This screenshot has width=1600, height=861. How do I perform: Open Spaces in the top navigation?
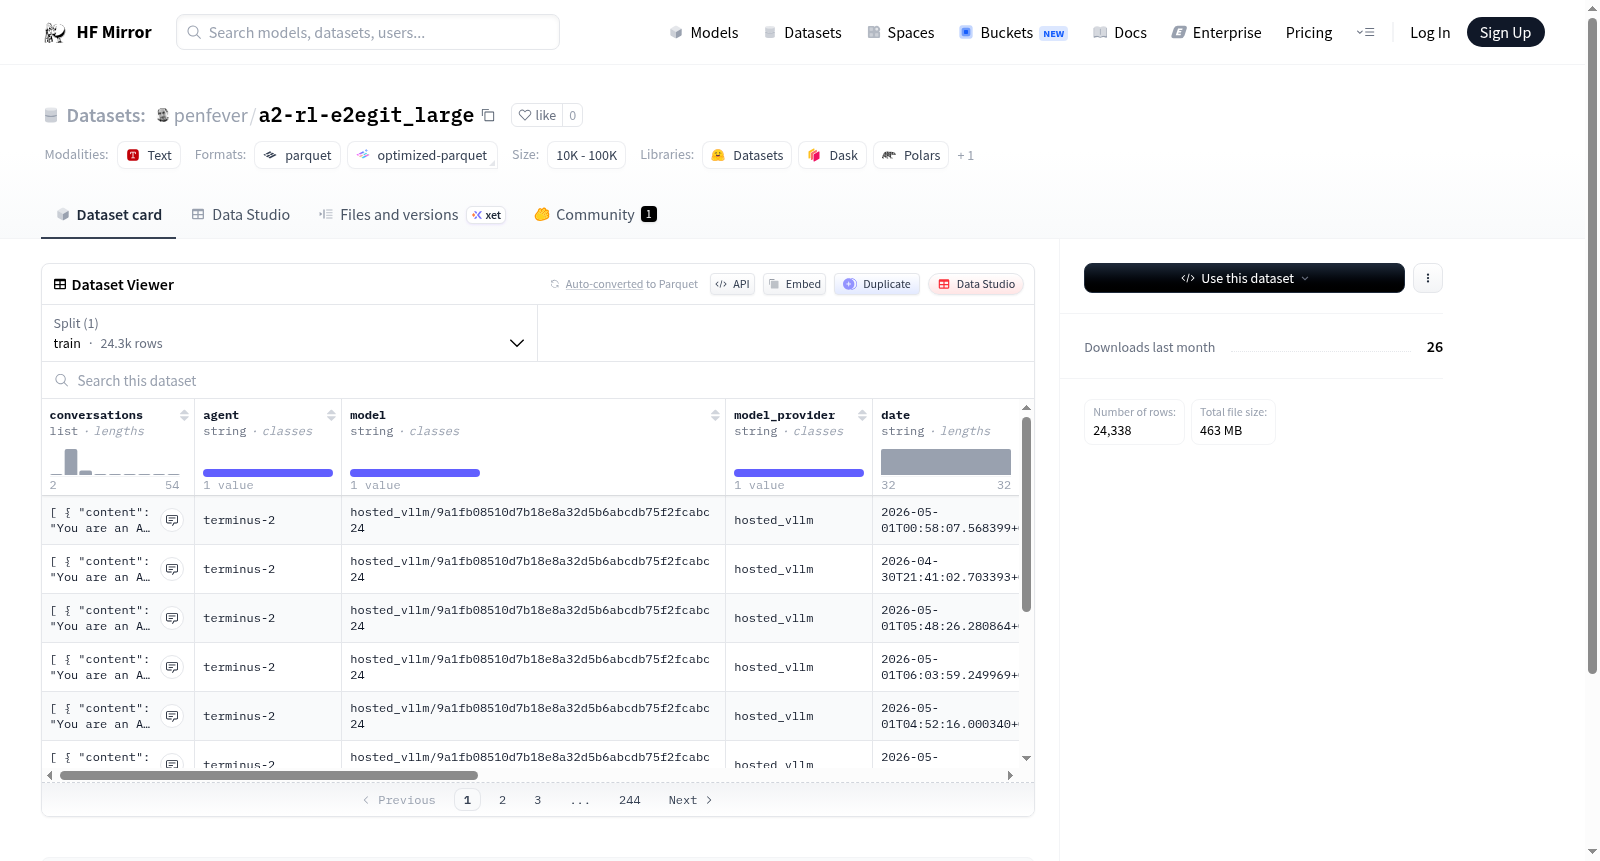click(x=900, y=32)
